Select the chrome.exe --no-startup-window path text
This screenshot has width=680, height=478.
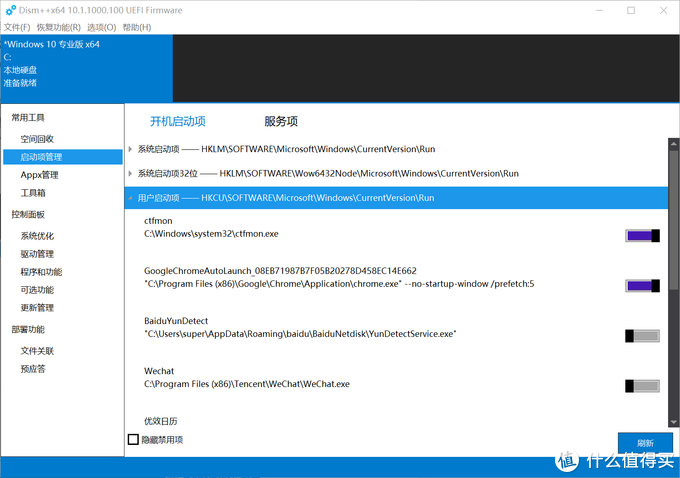point(339,284)
